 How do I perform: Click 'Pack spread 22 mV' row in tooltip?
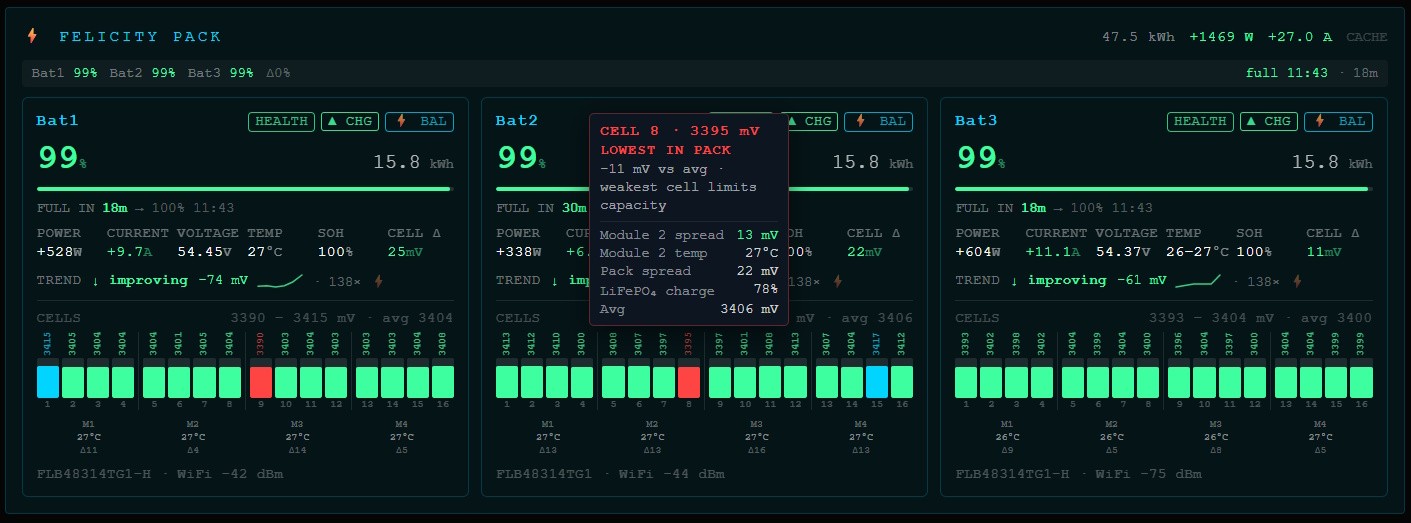689,271
